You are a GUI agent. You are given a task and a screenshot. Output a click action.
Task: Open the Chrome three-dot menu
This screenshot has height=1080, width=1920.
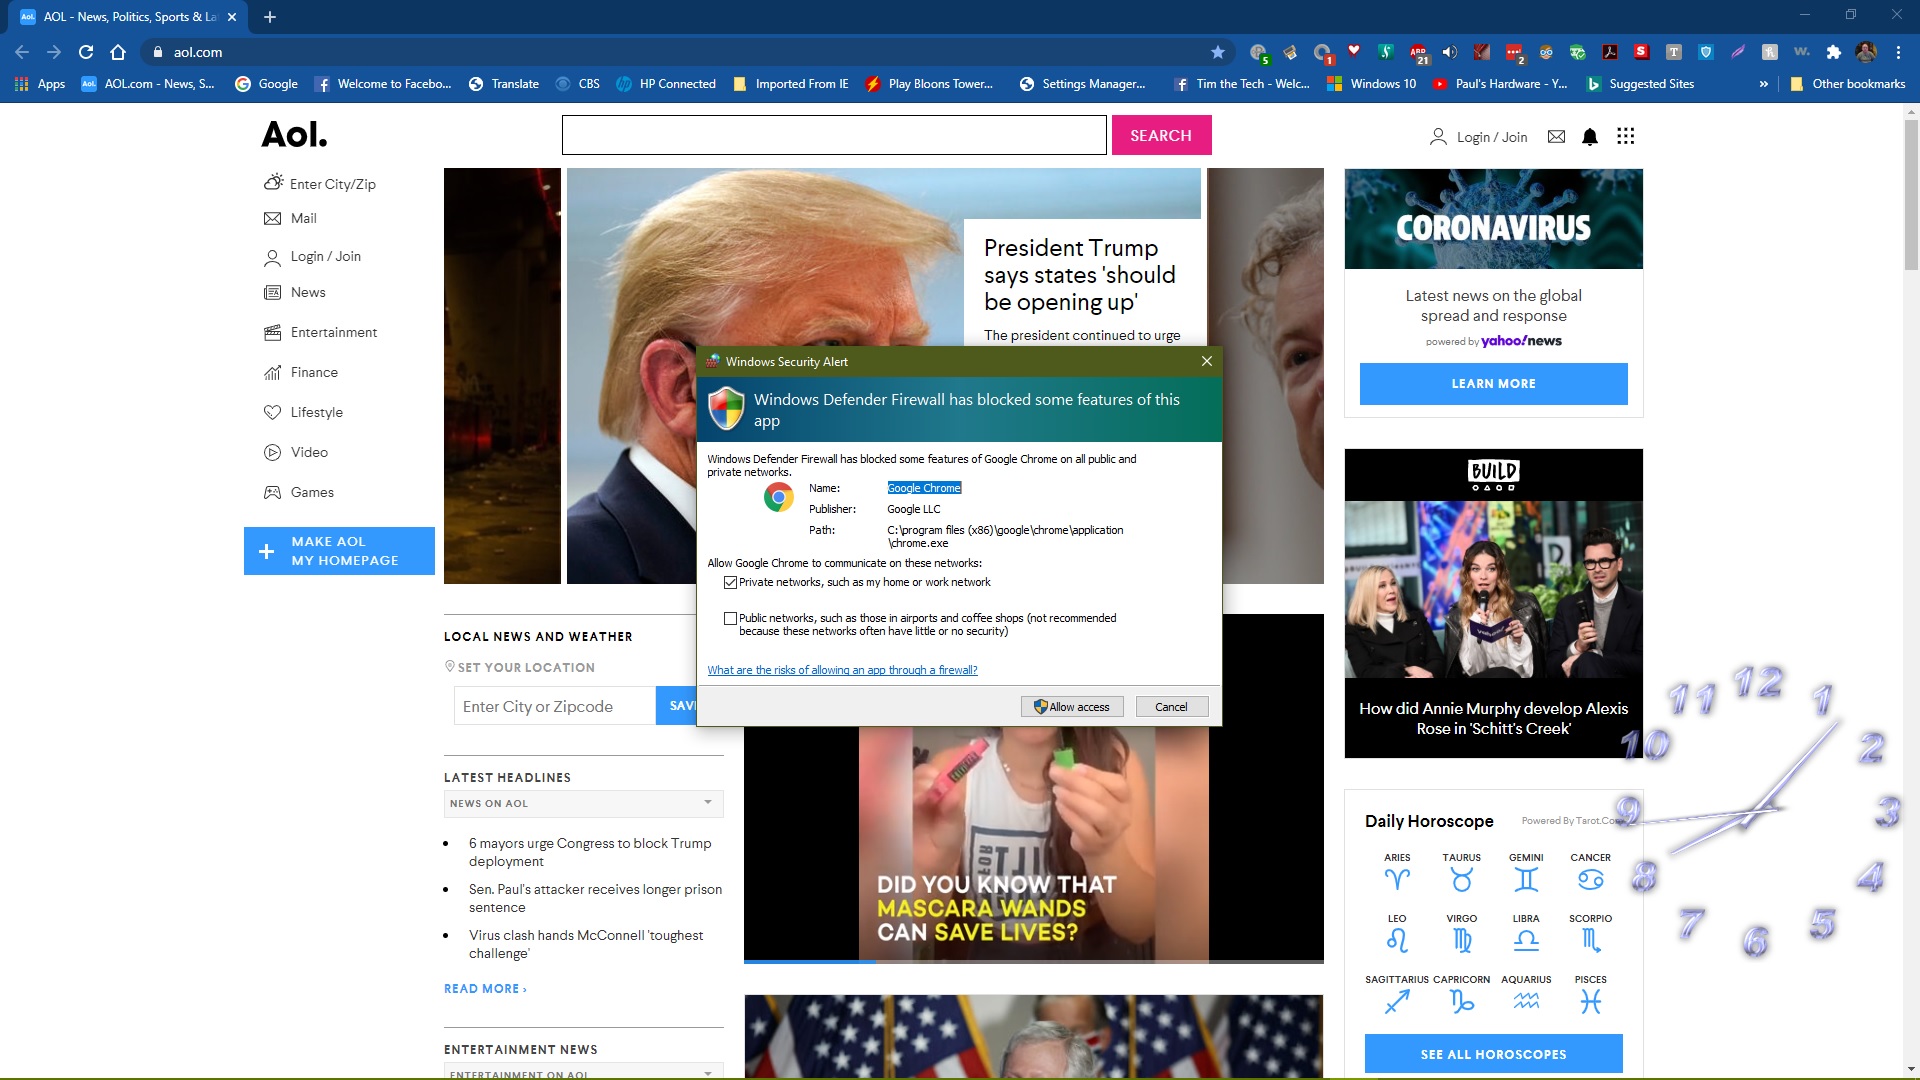coord(1898,52)
